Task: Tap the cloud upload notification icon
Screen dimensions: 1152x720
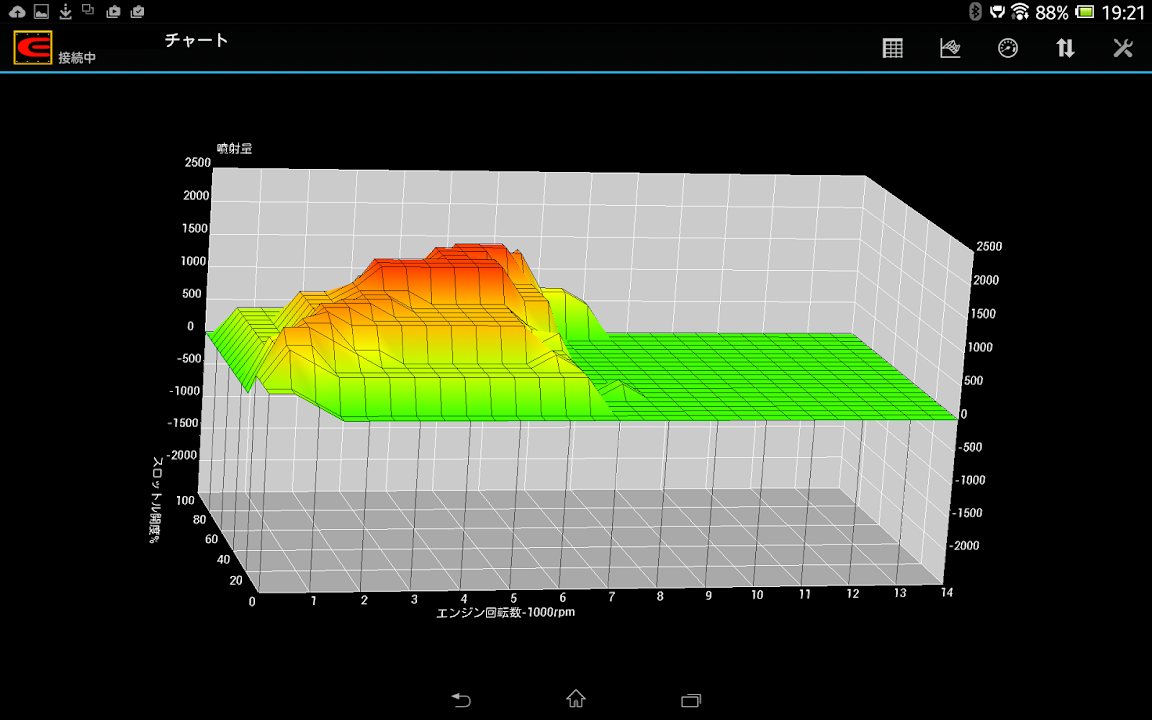Action: tap(17, 12)
